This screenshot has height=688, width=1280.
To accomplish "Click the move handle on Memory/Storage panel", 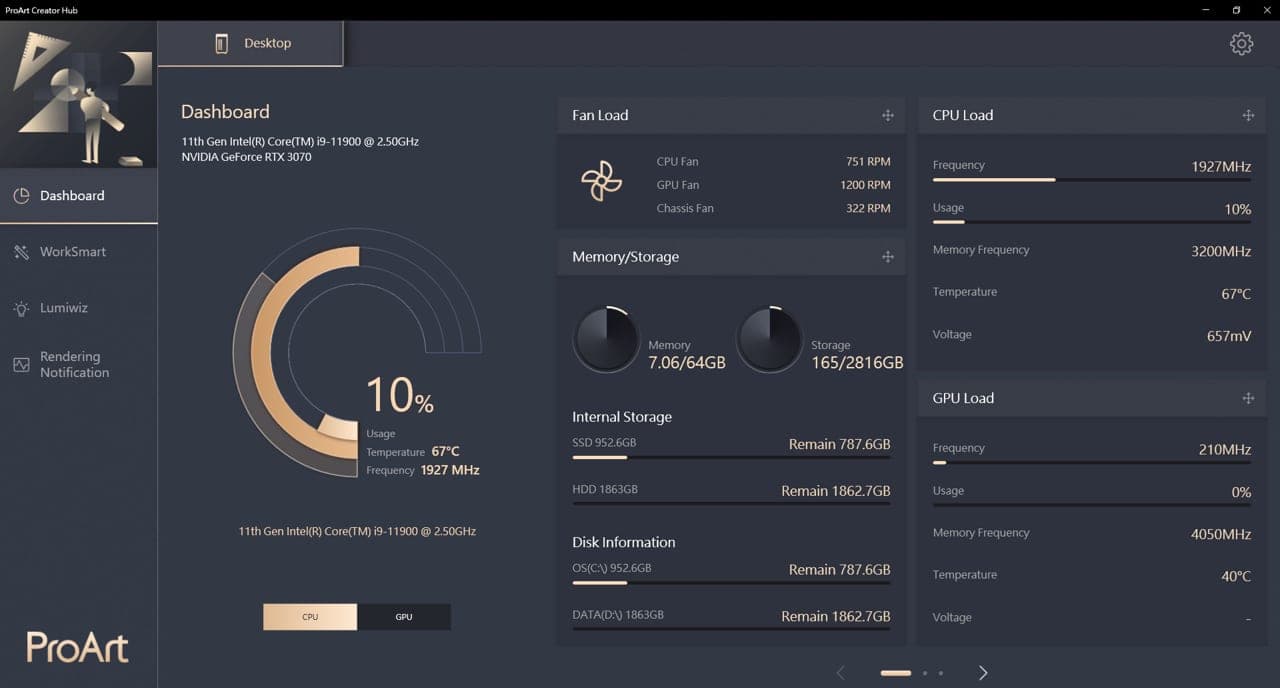I will click(887, 257).
